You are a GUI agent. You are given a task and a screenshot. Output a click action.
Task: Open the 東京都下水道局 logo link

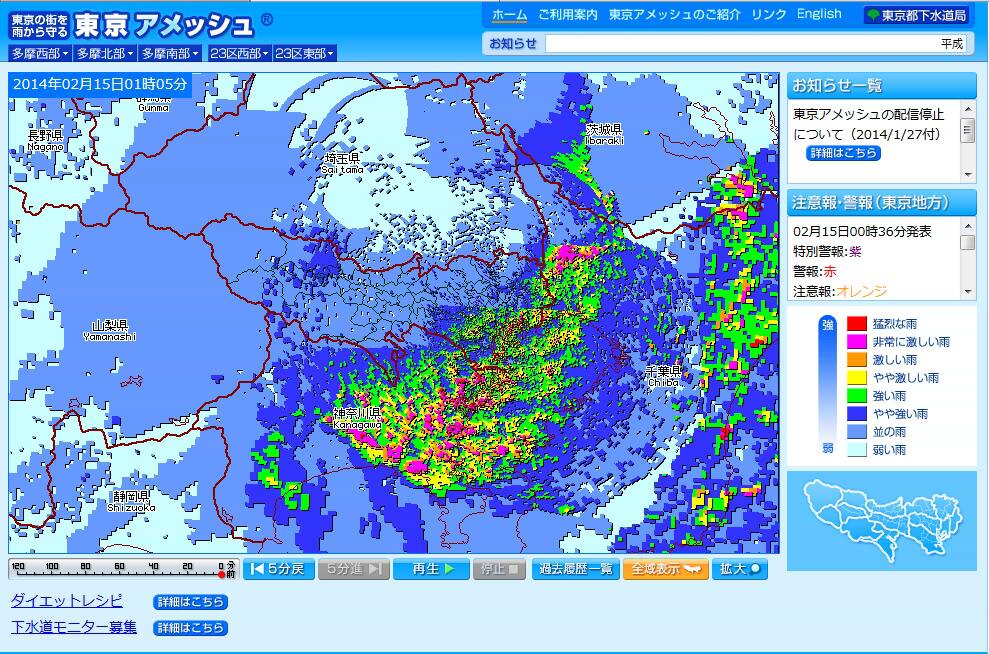[x=916, y=15]
